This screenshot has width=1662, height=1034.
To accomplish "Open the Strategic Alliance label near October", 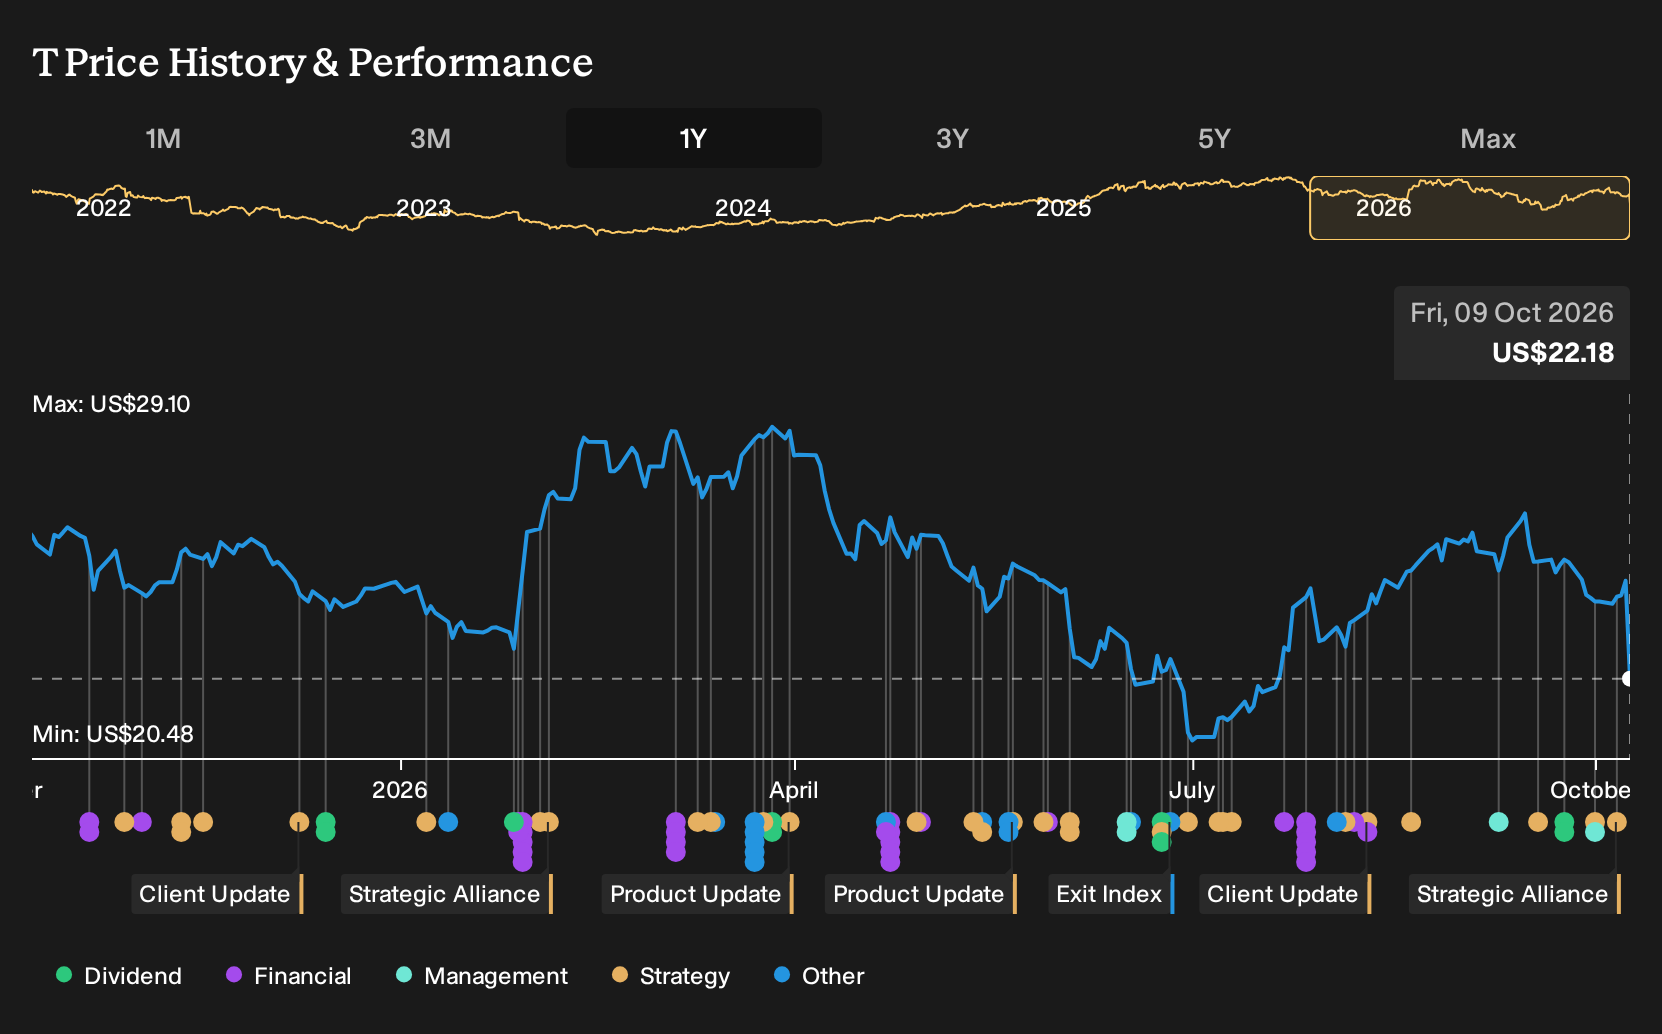I will [1514, 894].
